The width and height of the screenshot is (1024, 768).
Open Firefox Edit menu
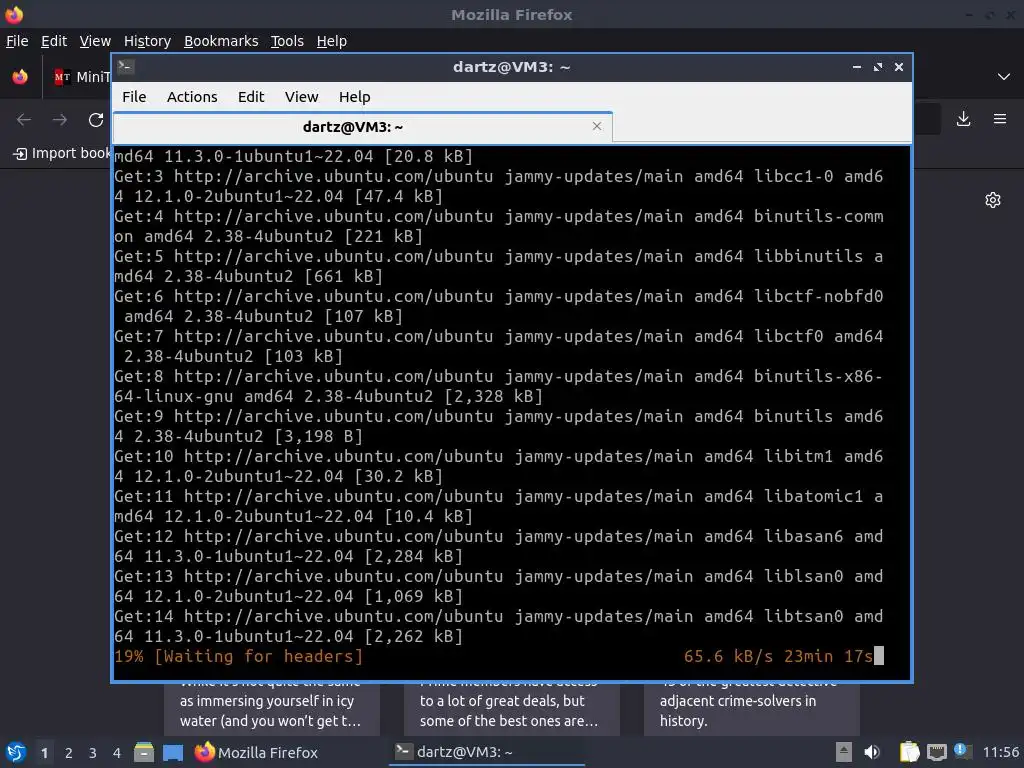click(54, 41)
